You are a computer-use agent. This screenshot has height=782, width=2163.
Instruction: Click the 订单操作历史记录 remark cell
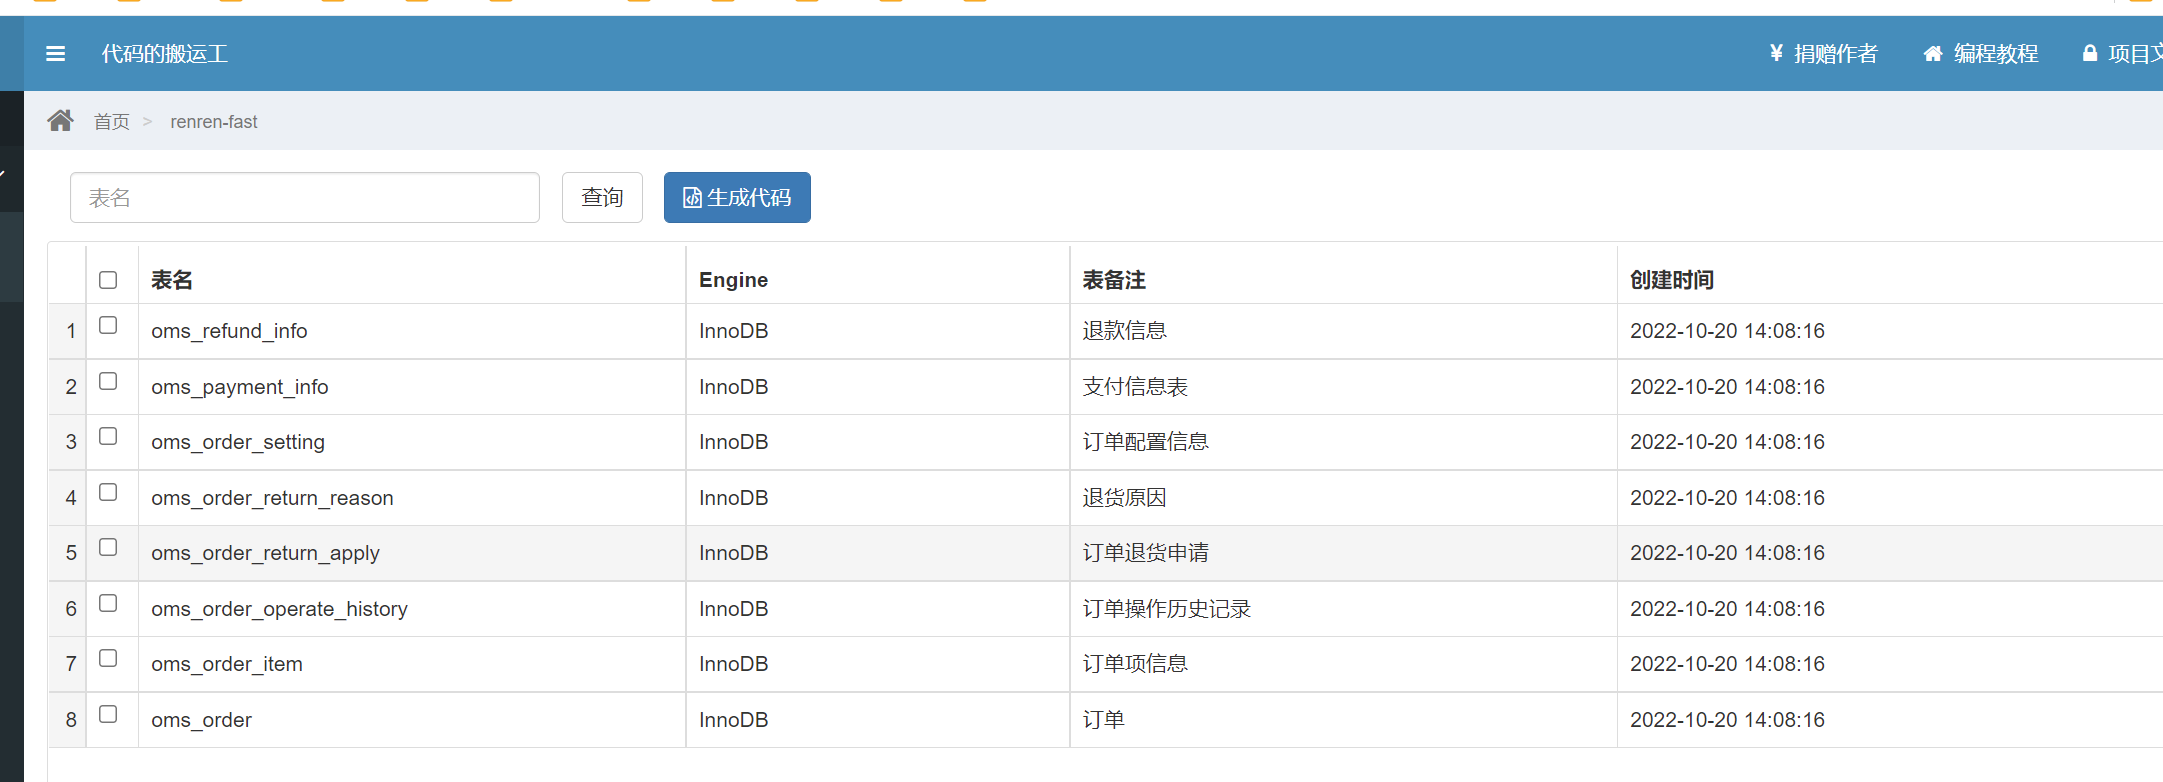(x=1343, y=609)
